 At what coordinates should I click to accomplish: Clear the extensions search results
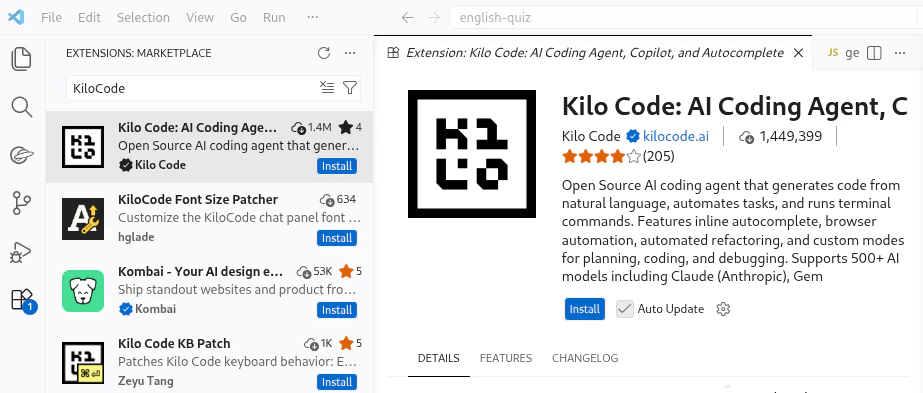pyautogui.click(x=327, y=88)
